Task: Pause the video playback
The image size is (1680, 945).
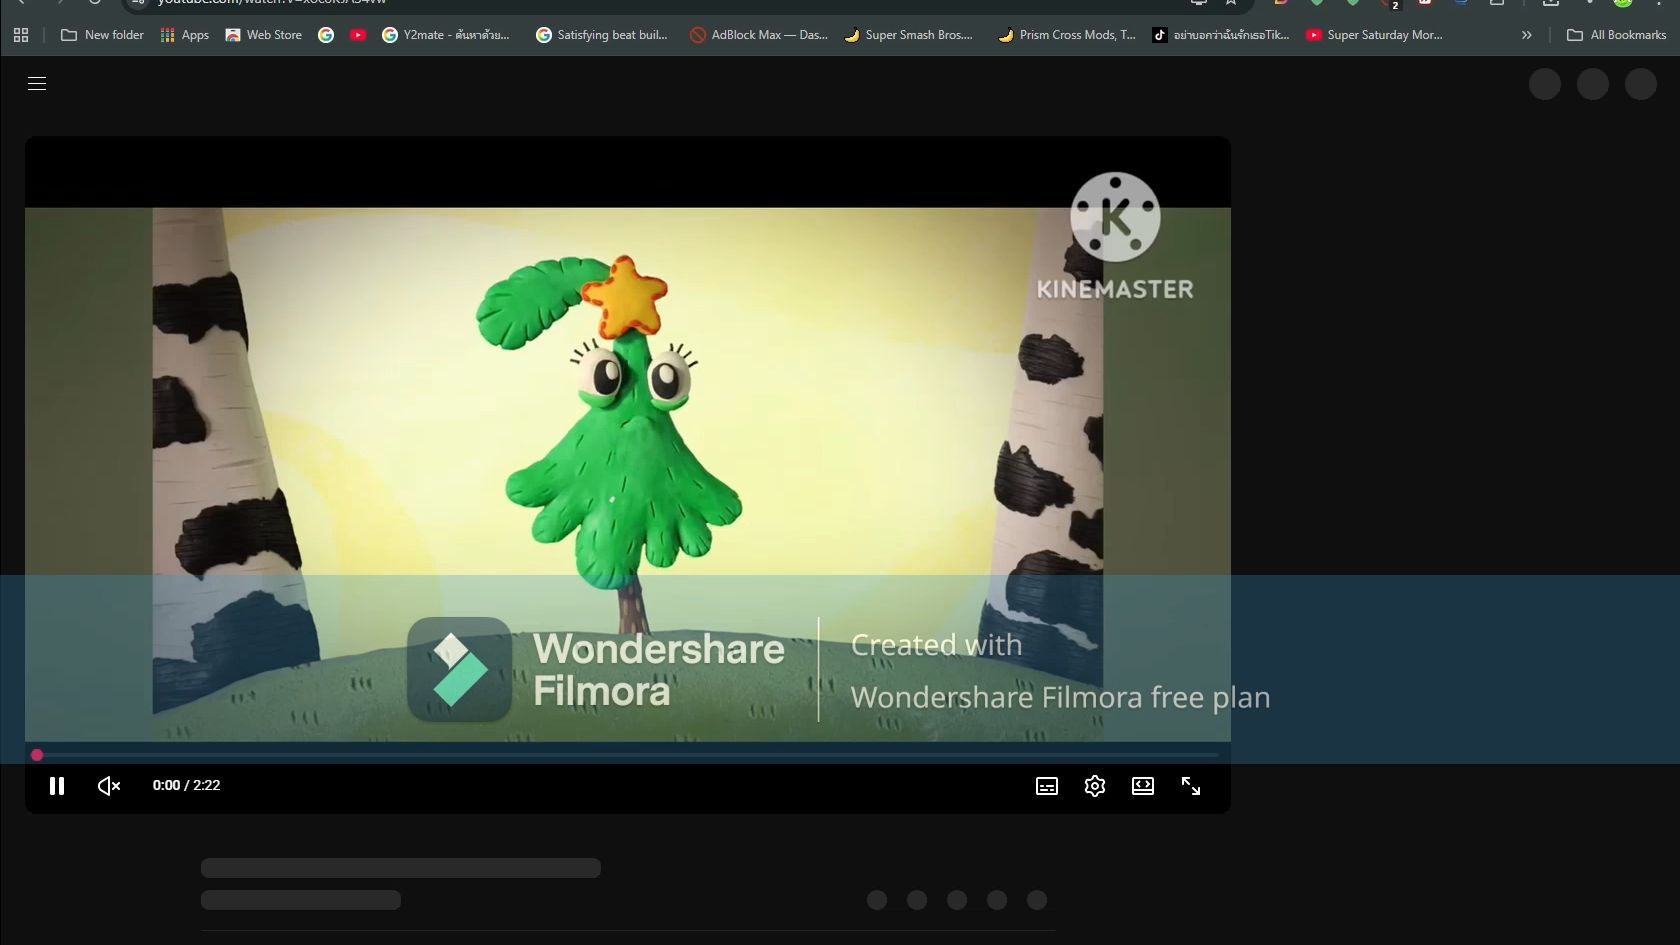Action: tap(57, 786)
